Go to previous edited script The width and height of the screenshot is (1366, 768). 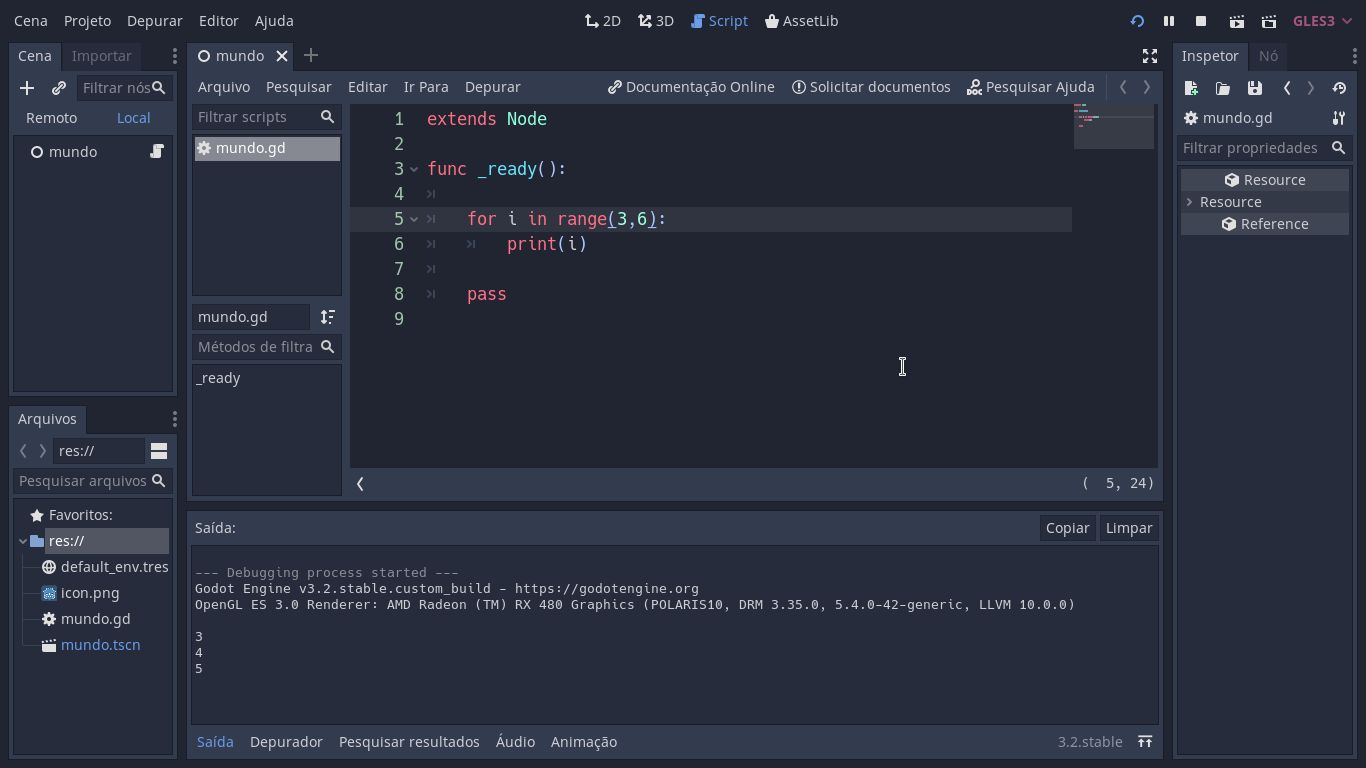click(x=1123, y=87)
